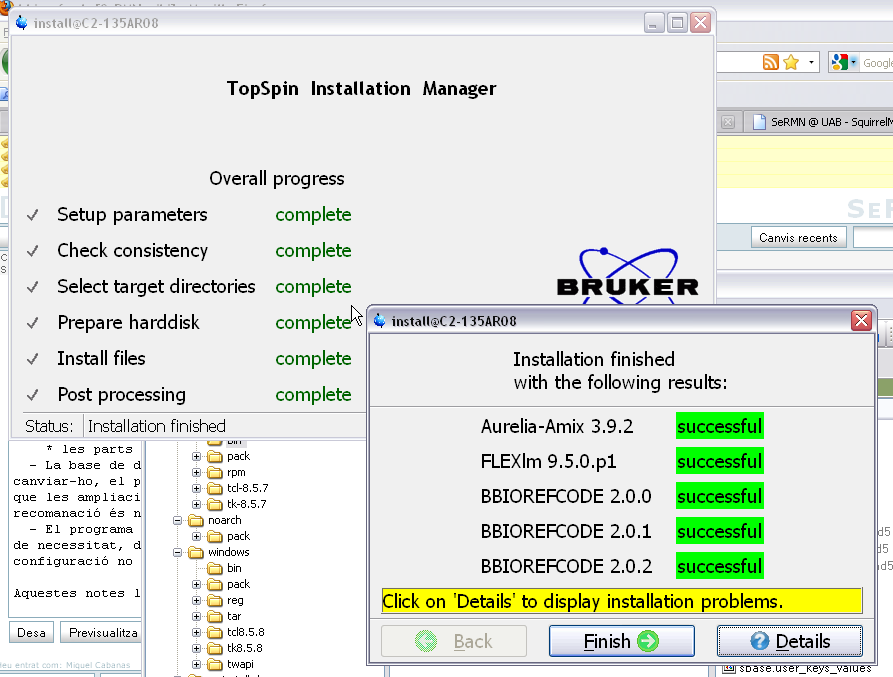Close the tab left of the SeRMN tab

(x=728, y=122)
